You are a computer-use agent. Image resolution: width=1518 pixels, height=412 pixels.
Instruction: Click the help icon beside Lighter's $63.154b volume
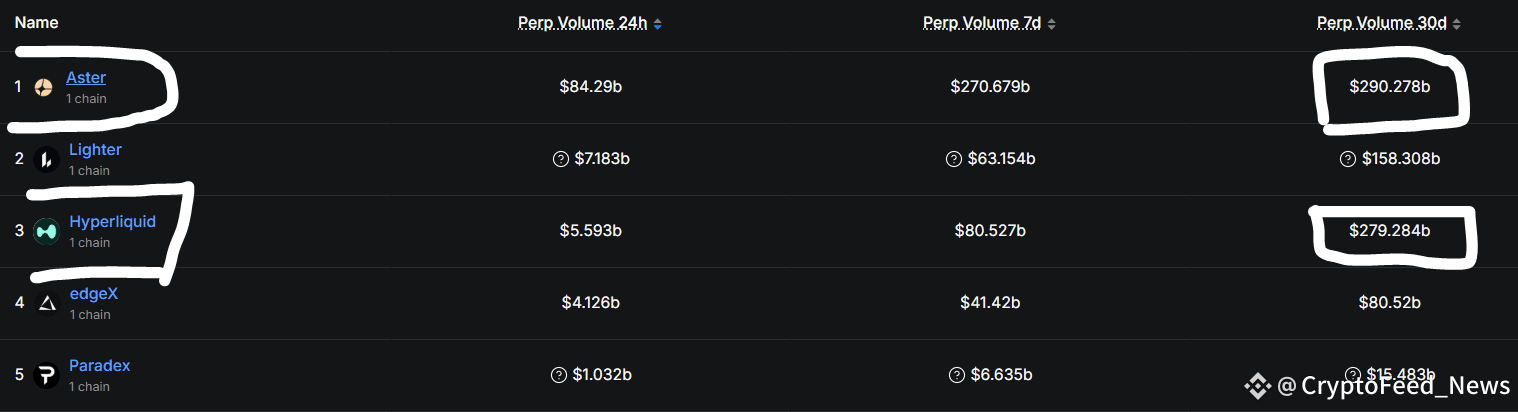point(953,159)
